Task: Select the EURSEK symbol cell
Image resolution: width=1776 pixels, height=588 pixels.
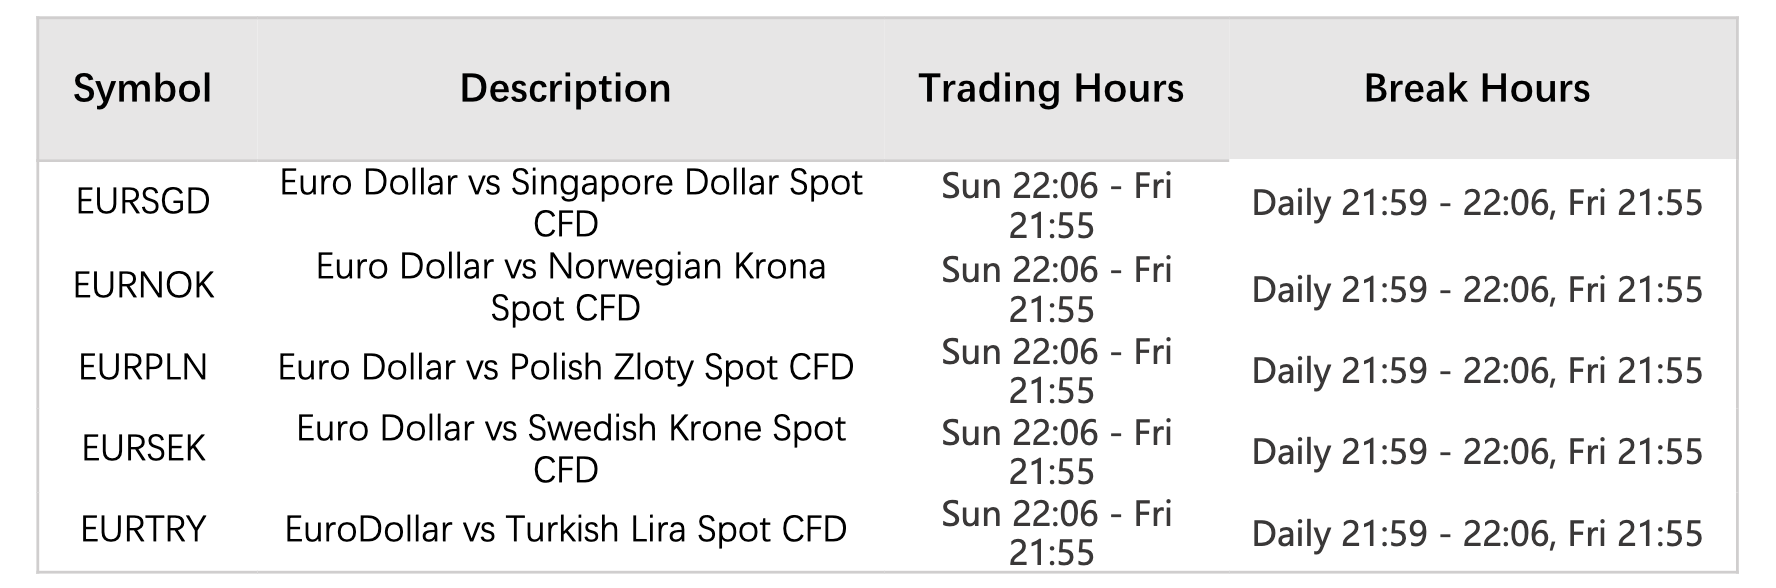Action: point(143,449)
